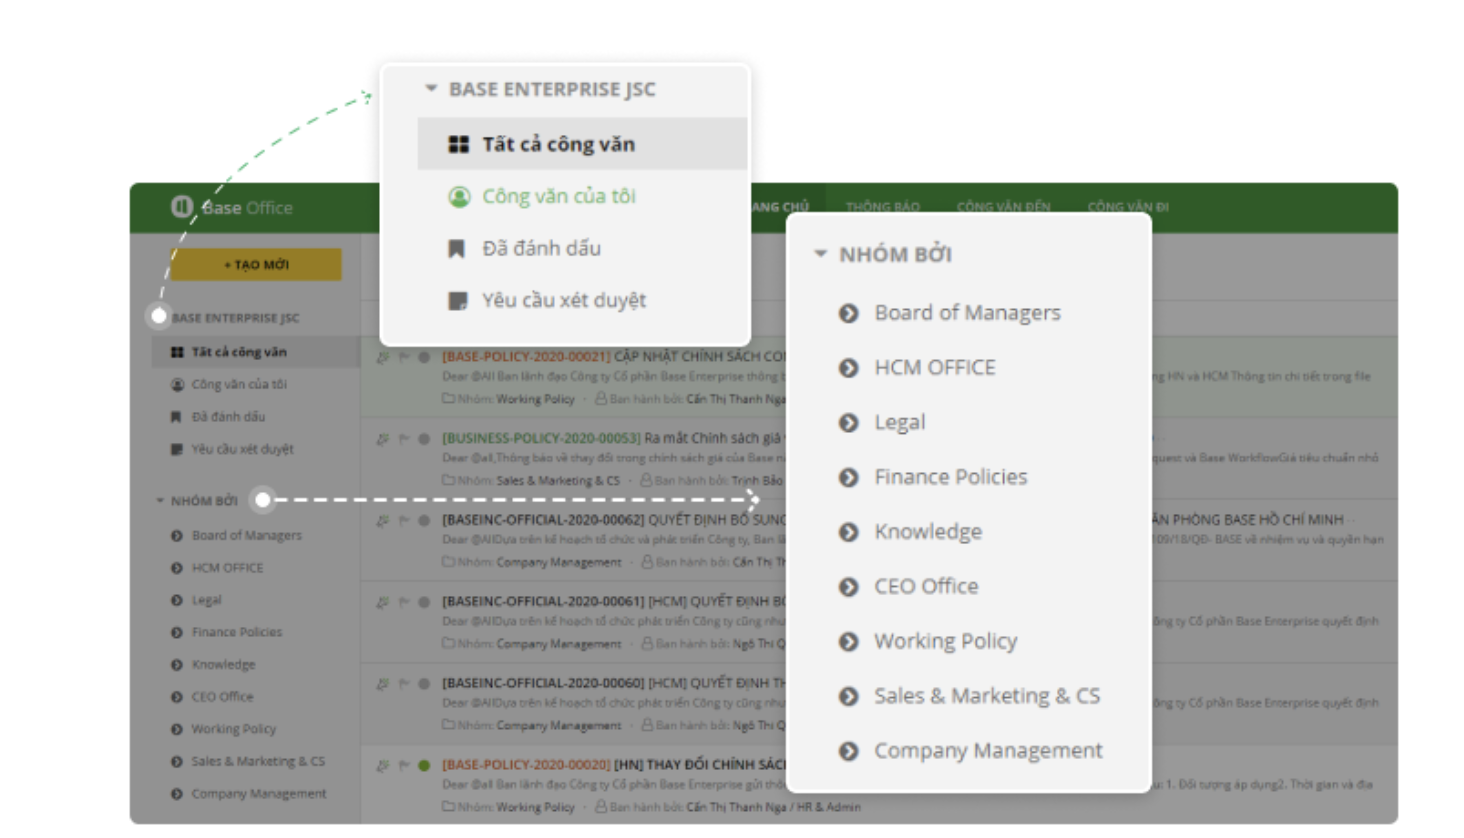The image size is (1464, 838).
Task: Click the bookmark icon beside Đã đánh dấu in the callout
Action: tap(456, 248)
